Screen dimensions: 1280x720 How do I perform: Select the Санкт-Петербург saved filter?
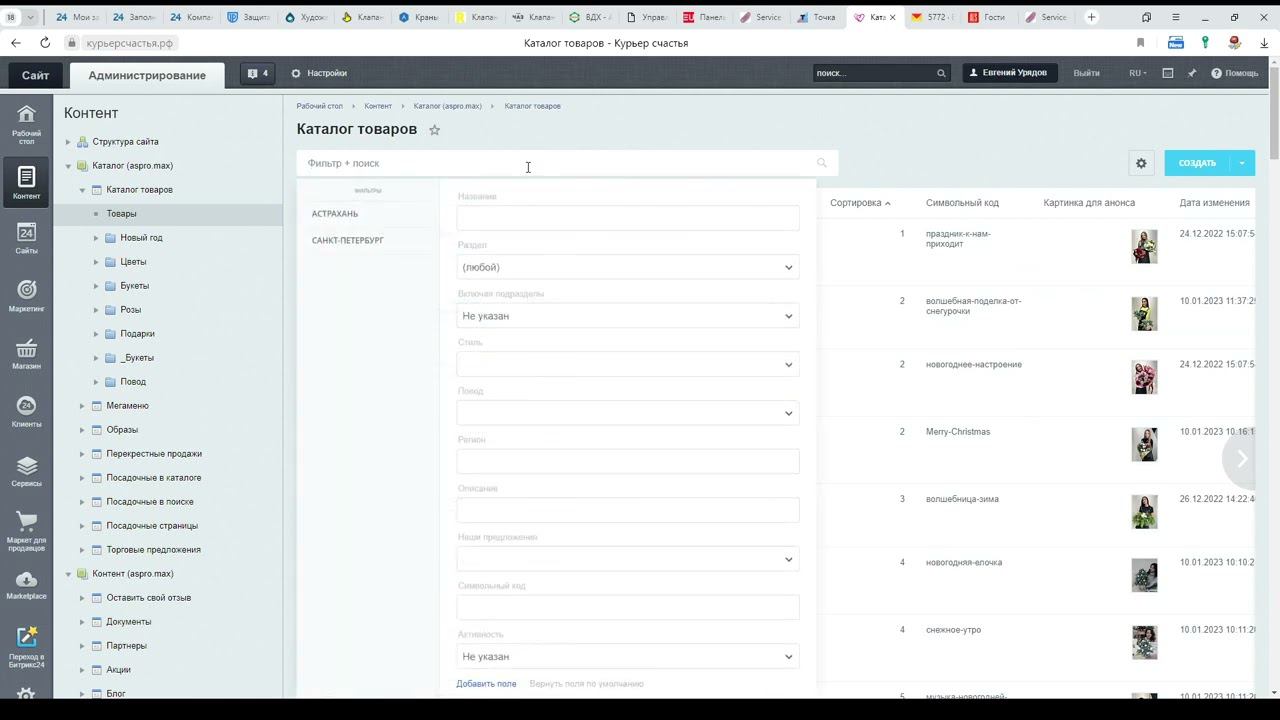coord(348,241)
